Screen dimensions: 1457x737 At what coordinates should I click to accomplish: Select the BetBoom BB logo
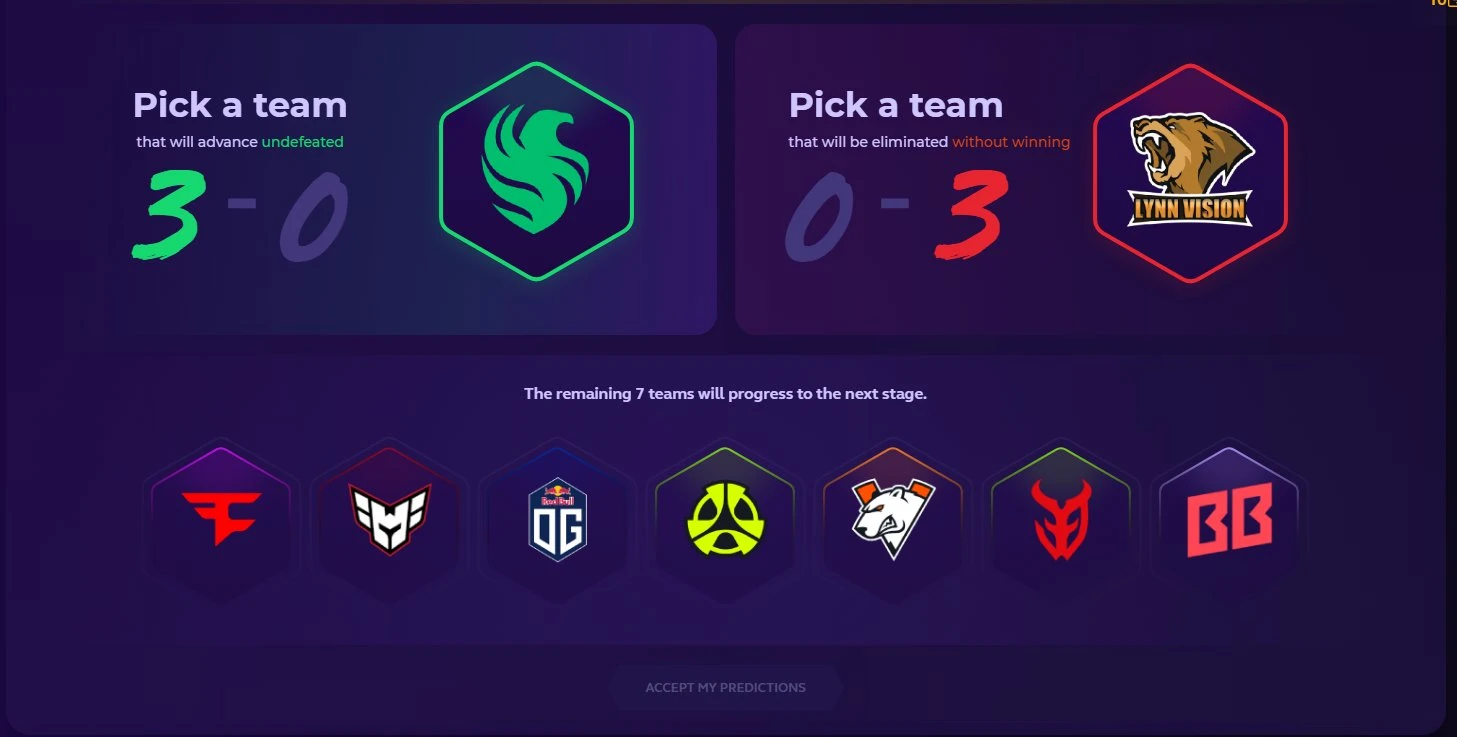(1229, 519)
